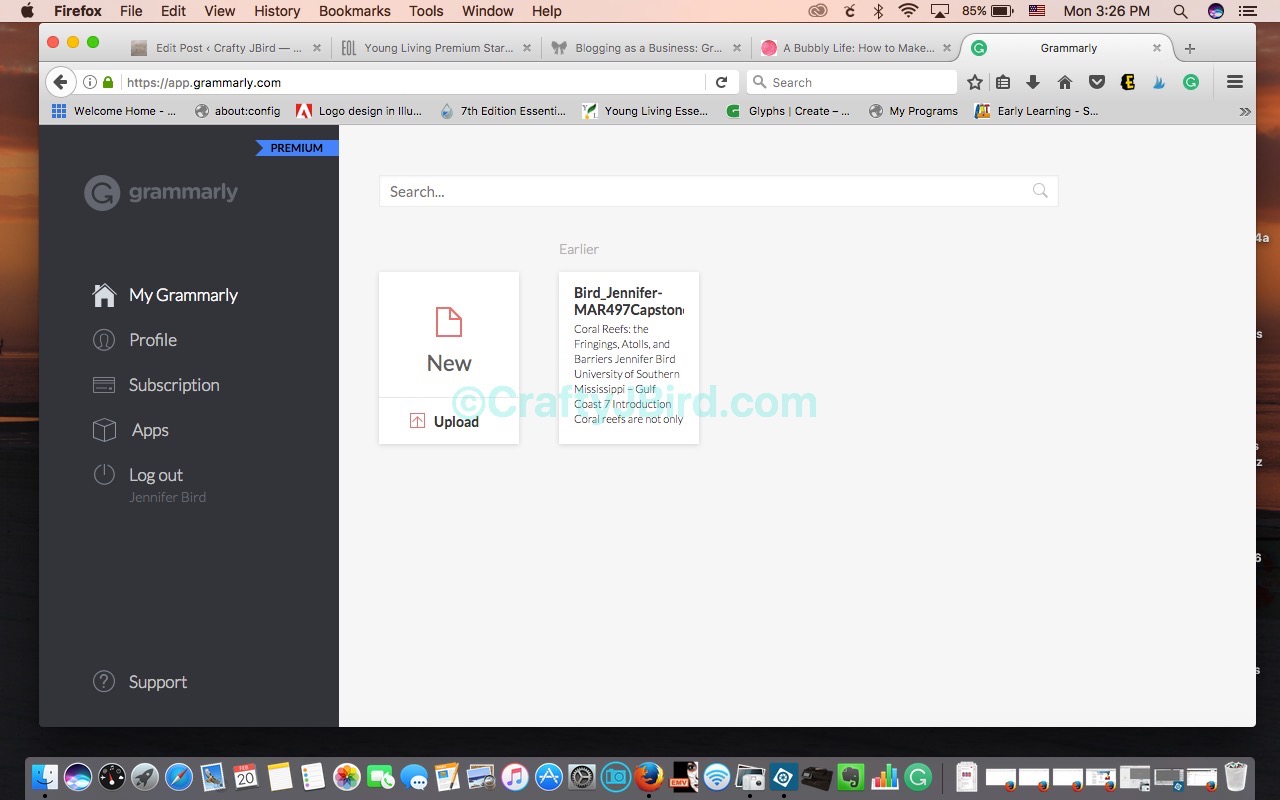Bookmark this page with star icon
The height and width of the screenshot is (800, 1280).
pyautogui.click(x=975, y=82)
